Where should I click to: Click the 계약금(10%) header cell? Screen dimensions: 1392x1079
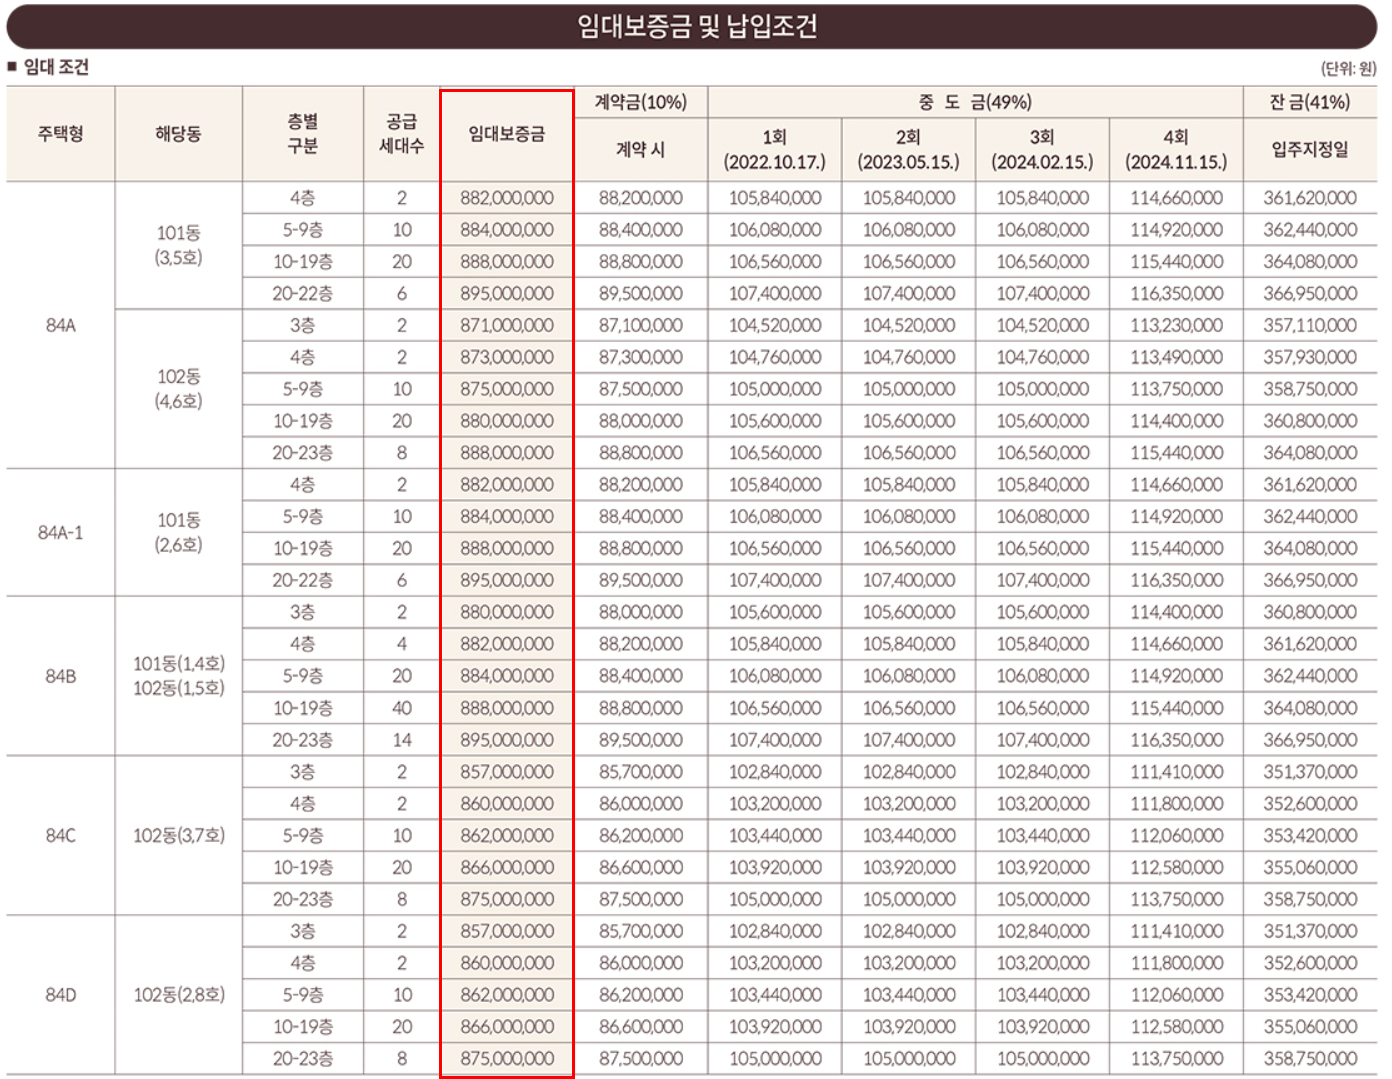[641, 102]
